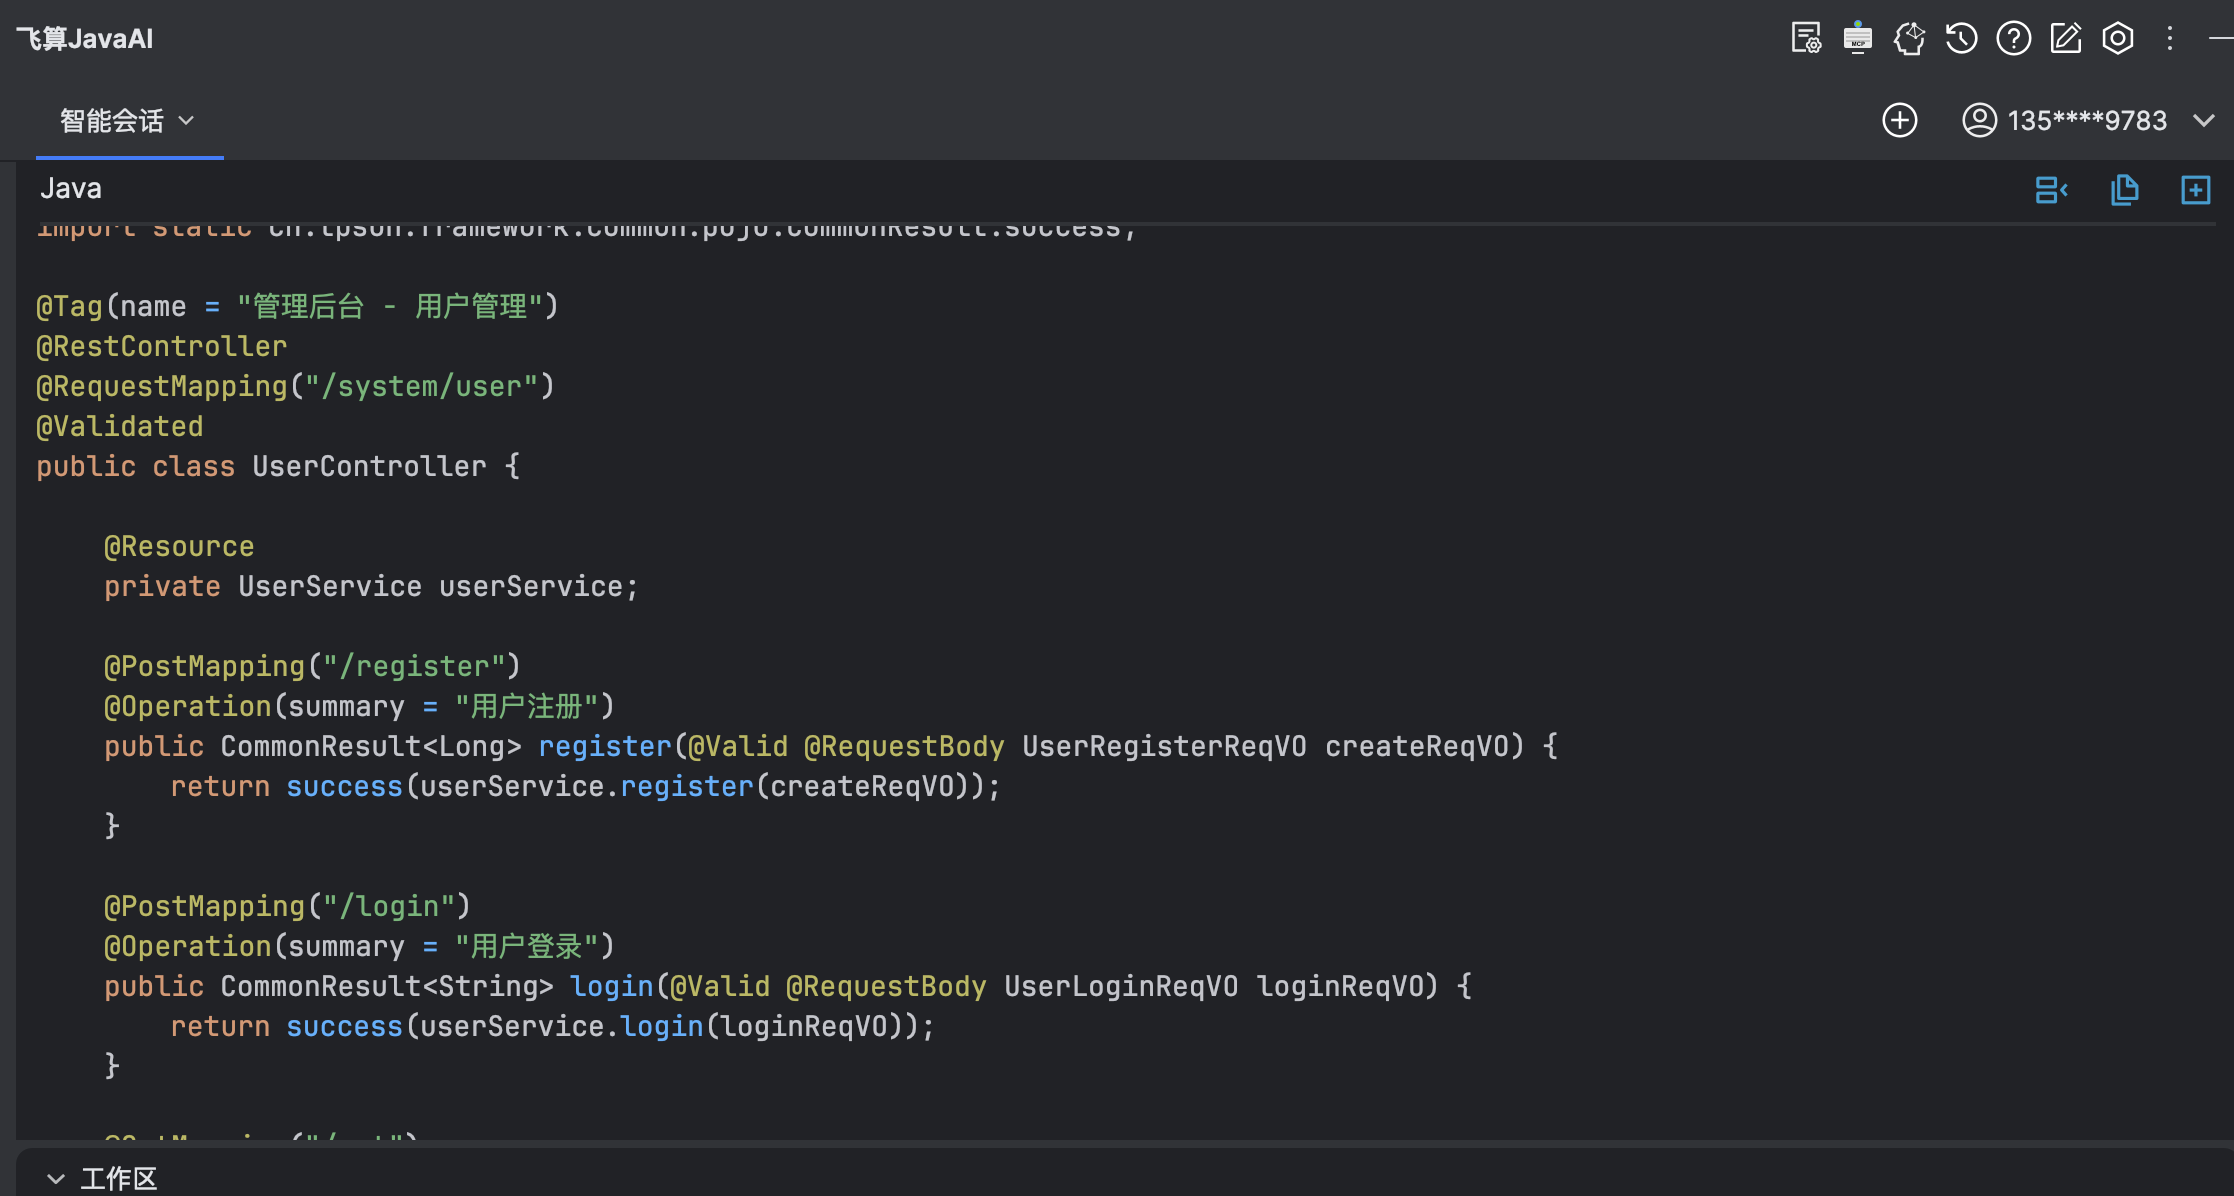Screen dimensions: 2234x1196
Task: Open the document-settings icon
Action: tap(1805, 38)
